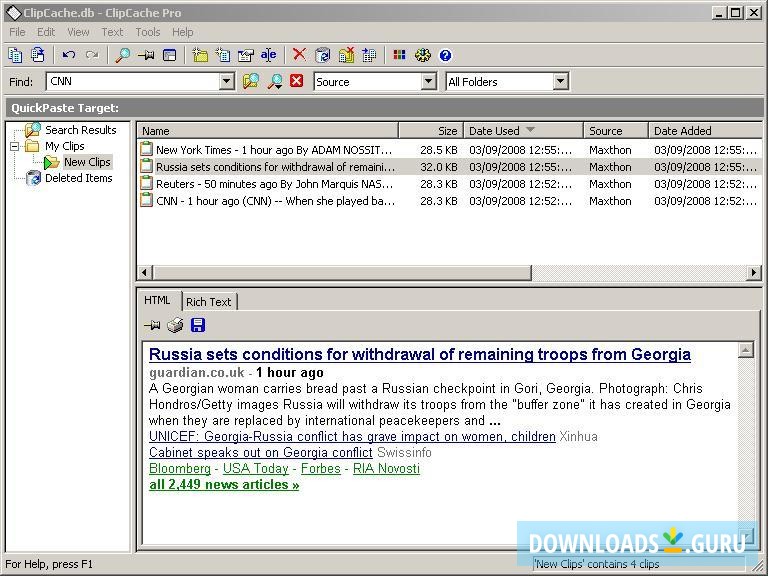This screenshot has height=576, width=768.
Task: Clear the search with the red X beside Find
Action: coord(297,81)
